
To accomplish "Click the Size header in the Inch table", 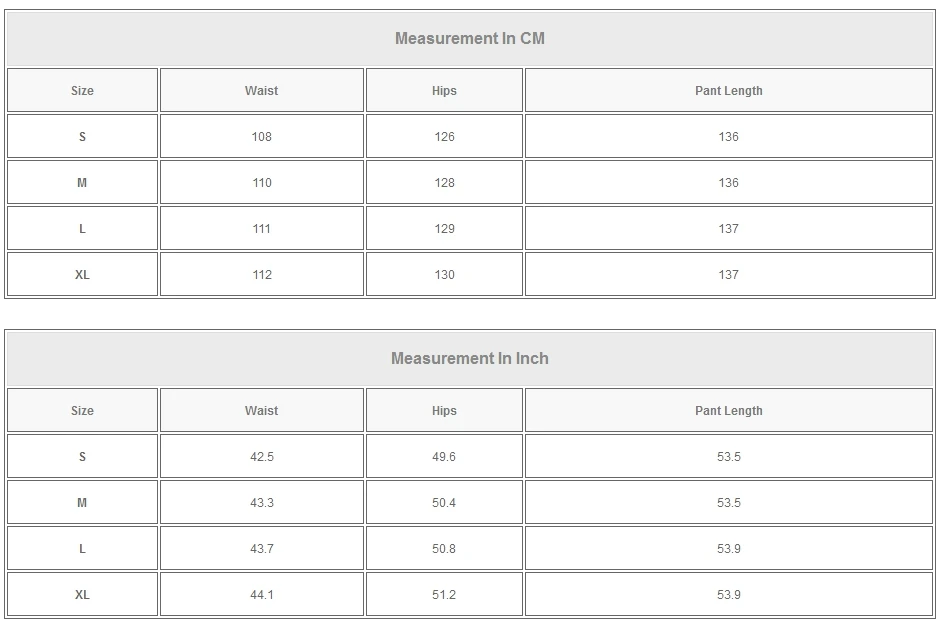I will [82, 411].
